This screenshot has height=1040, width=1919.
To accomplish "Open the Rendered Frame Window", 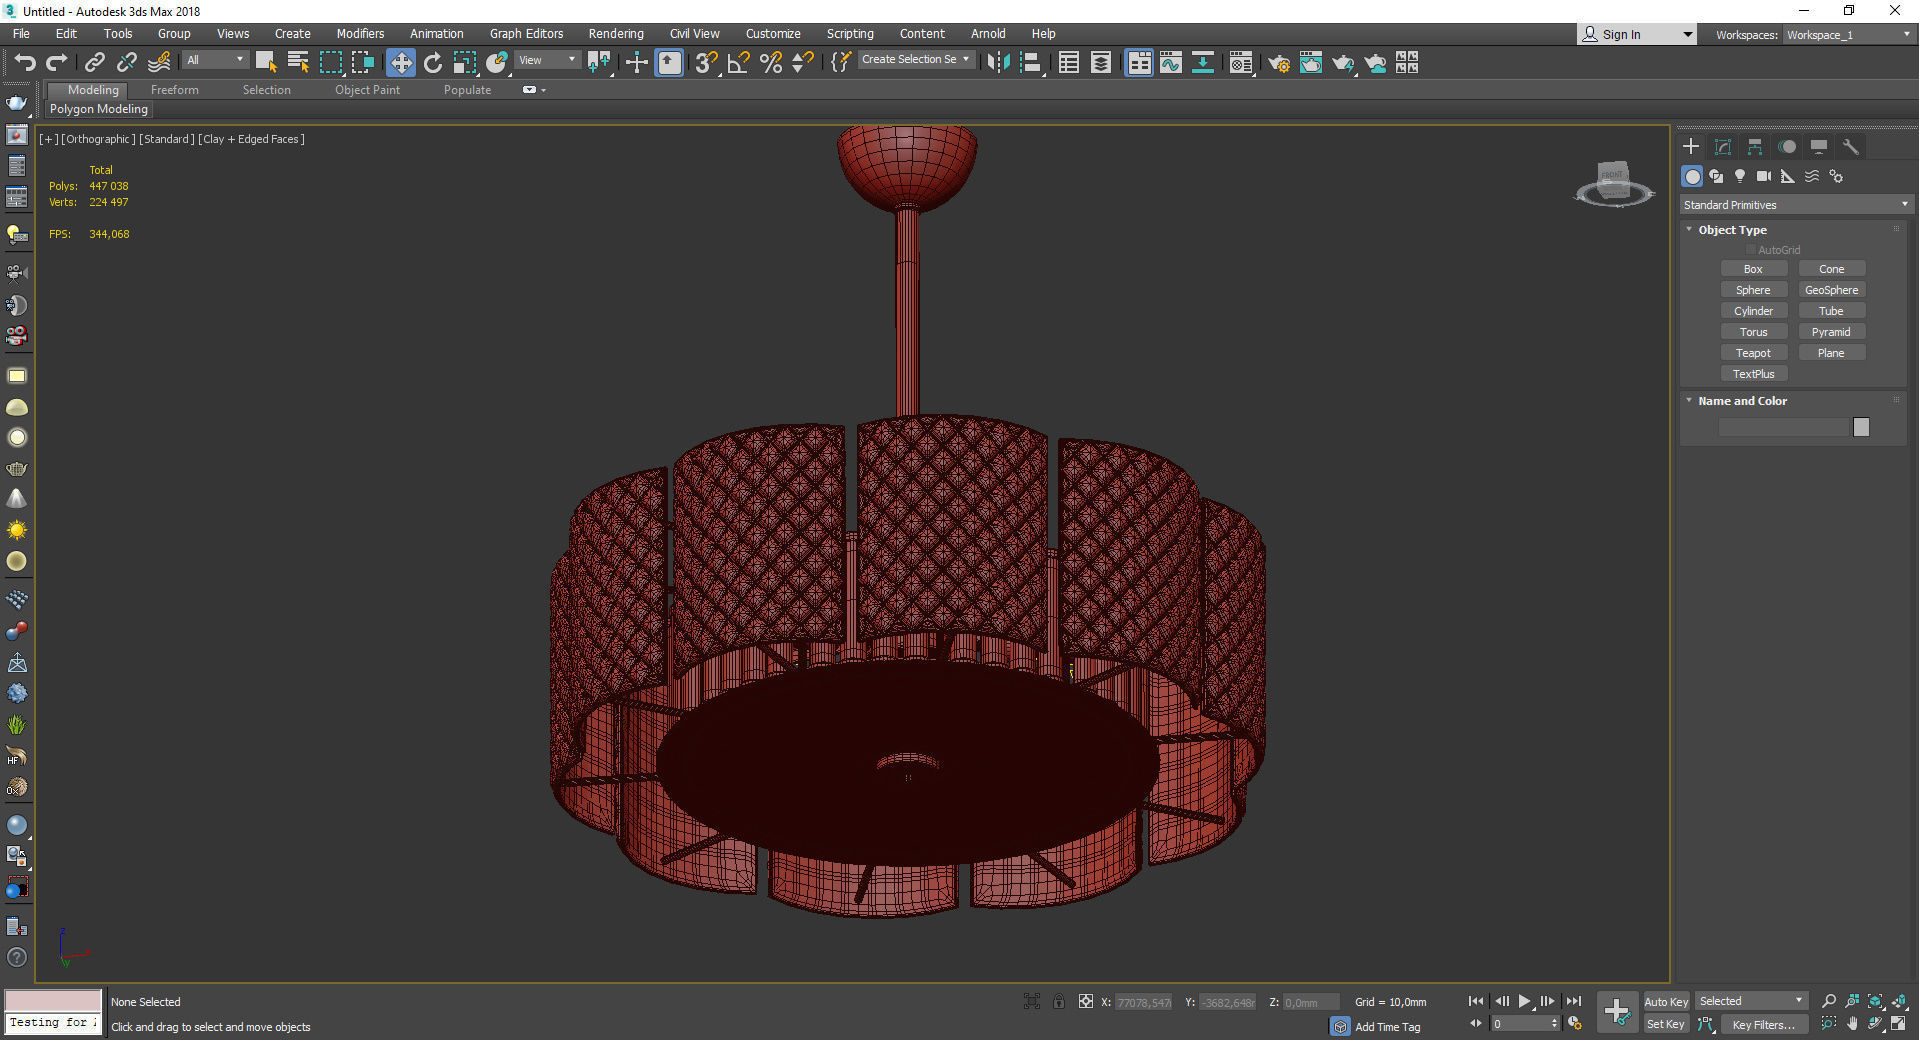I will pyautogui.click(x=1311, y=63).
